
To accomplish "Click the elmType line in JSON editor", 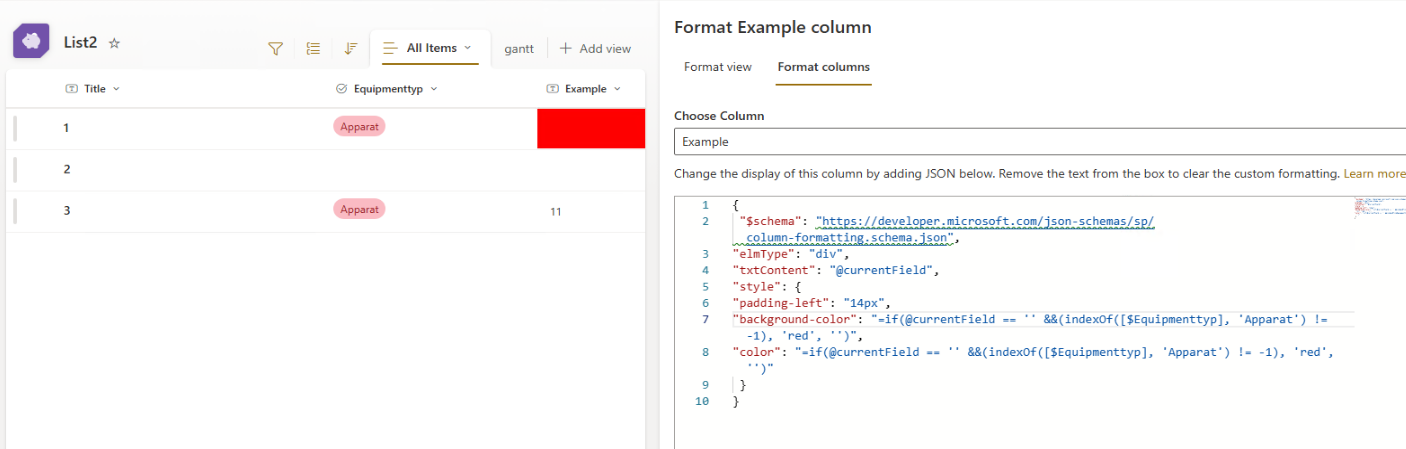I will [x=790, y=254].
